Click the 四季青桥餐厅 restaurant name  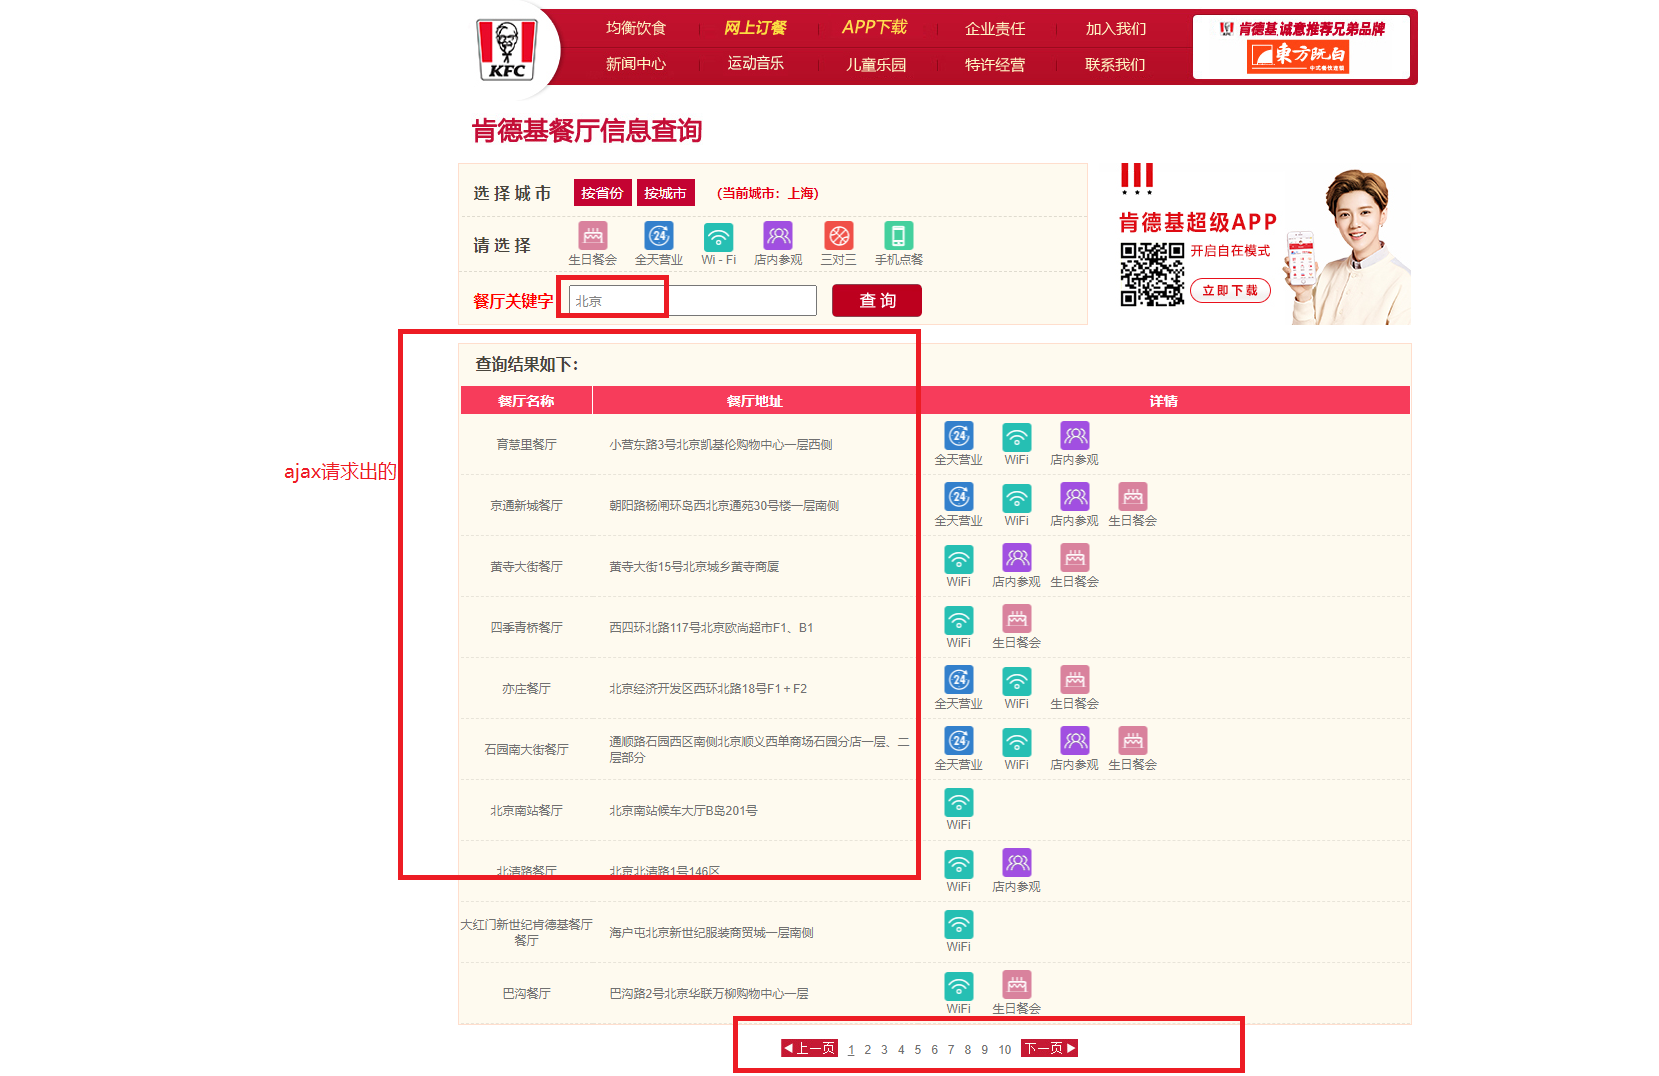tap(526, 627)
